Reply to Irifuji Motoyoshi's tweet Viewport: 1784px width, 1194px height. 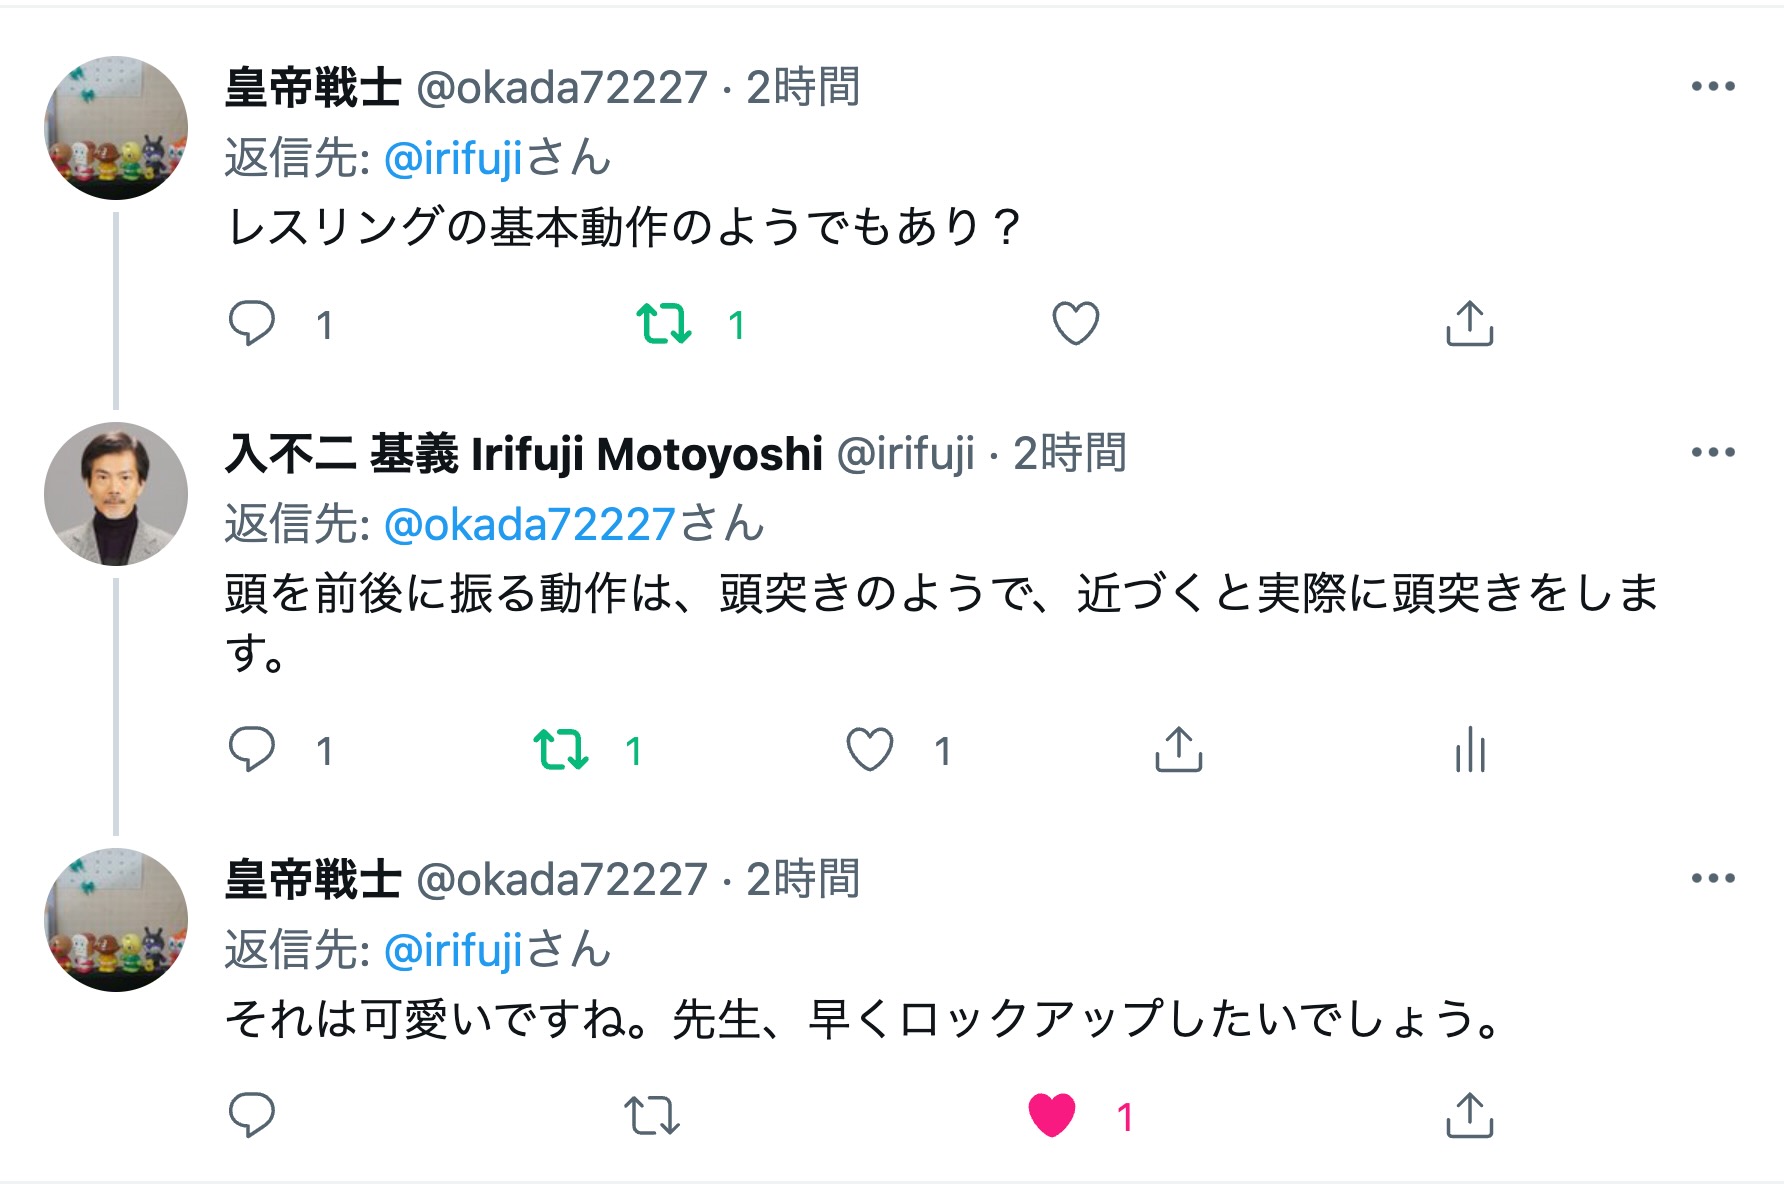click(252, 750)
